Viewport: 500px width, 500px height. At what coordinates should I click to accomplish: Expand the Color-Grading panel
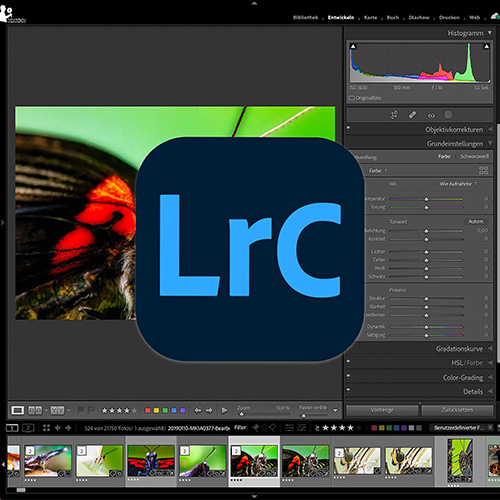pos(490,377)
